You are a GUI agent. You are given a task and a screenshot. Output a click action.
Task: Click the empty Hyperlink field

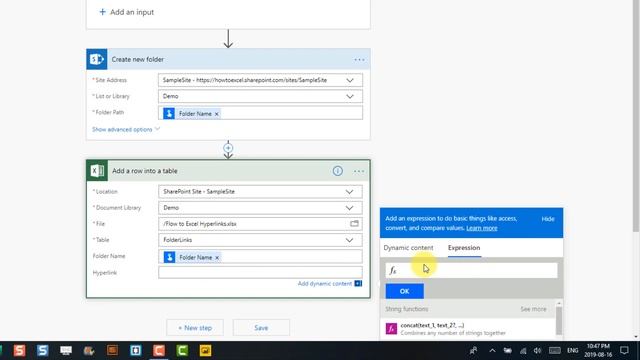(260, 273)
